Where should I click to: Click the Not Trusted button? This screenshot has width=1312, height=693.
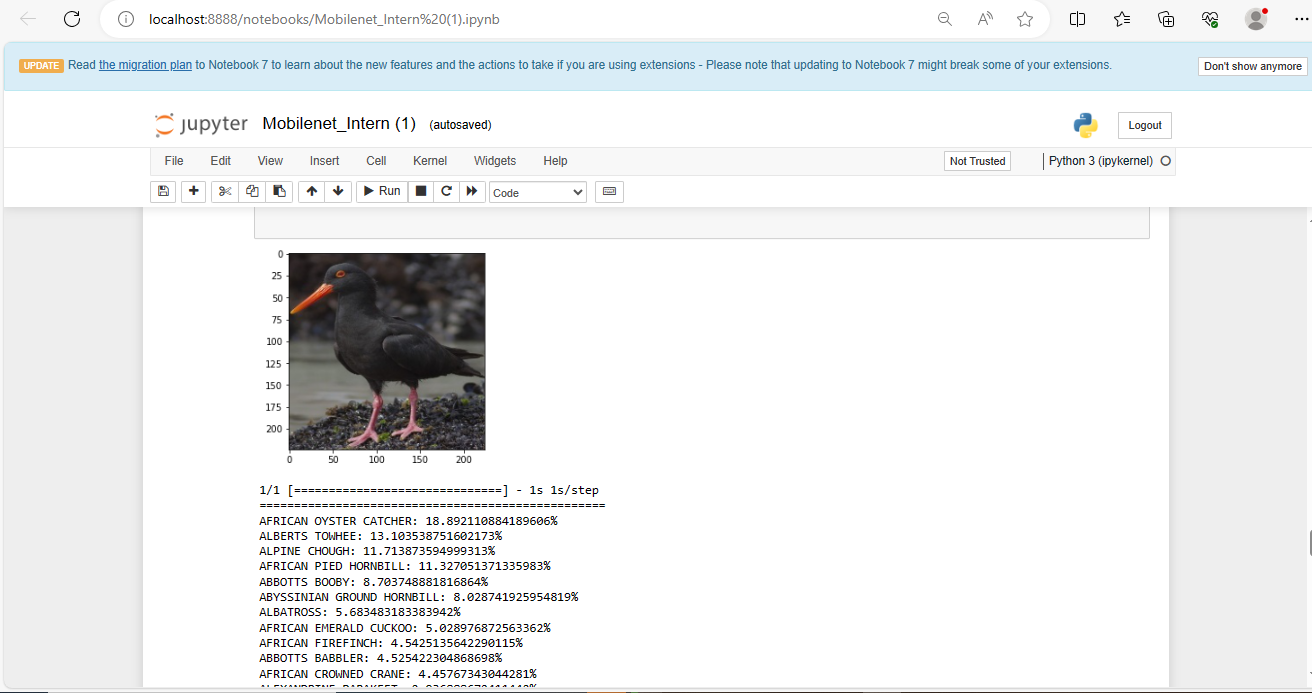(978, 161)
